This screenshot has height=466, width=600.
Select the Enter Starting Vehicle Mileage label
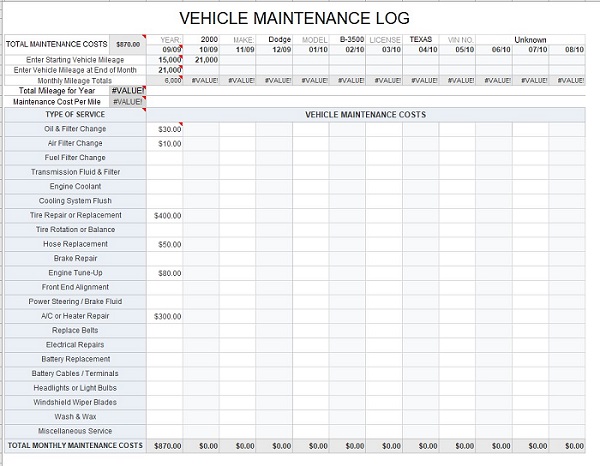click(75, 60)
